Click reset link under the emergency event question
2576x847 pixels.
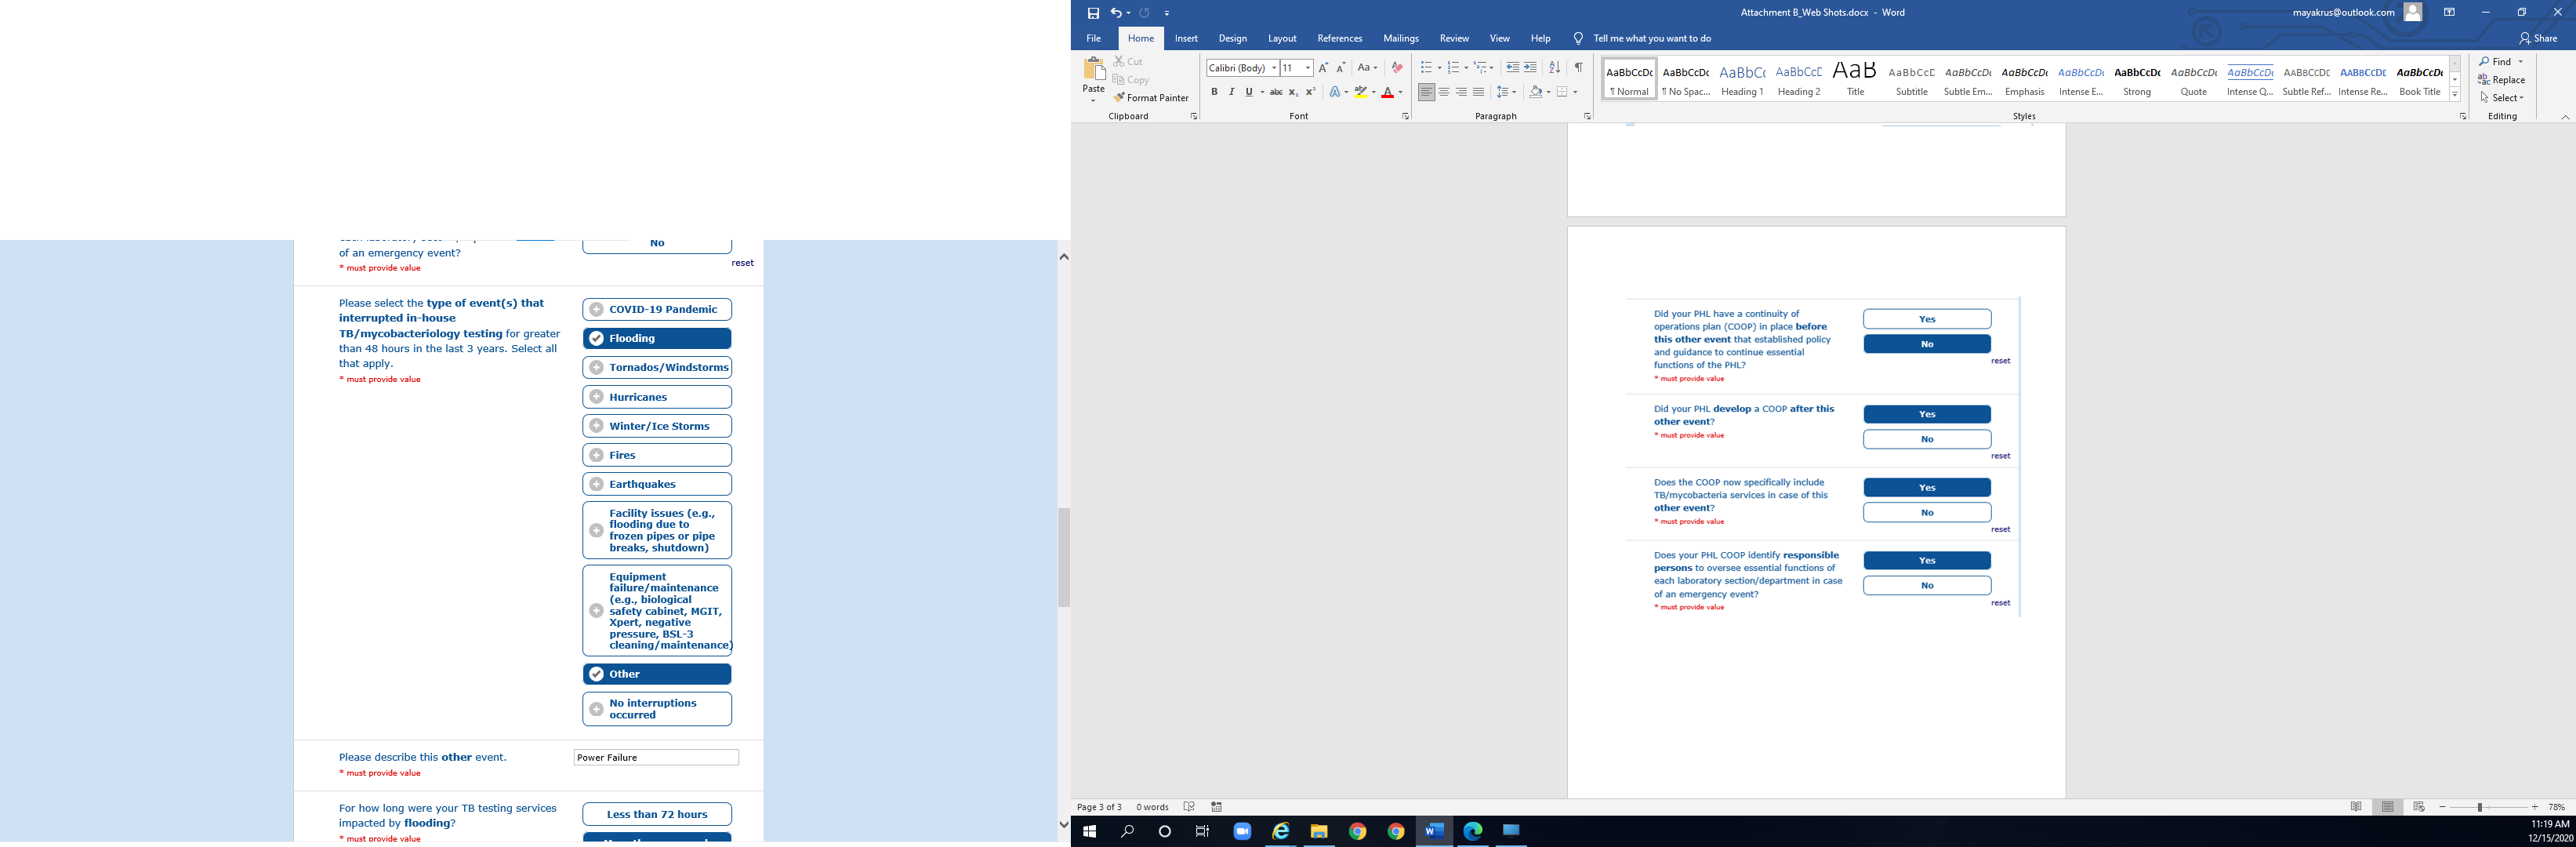[742, 263]
